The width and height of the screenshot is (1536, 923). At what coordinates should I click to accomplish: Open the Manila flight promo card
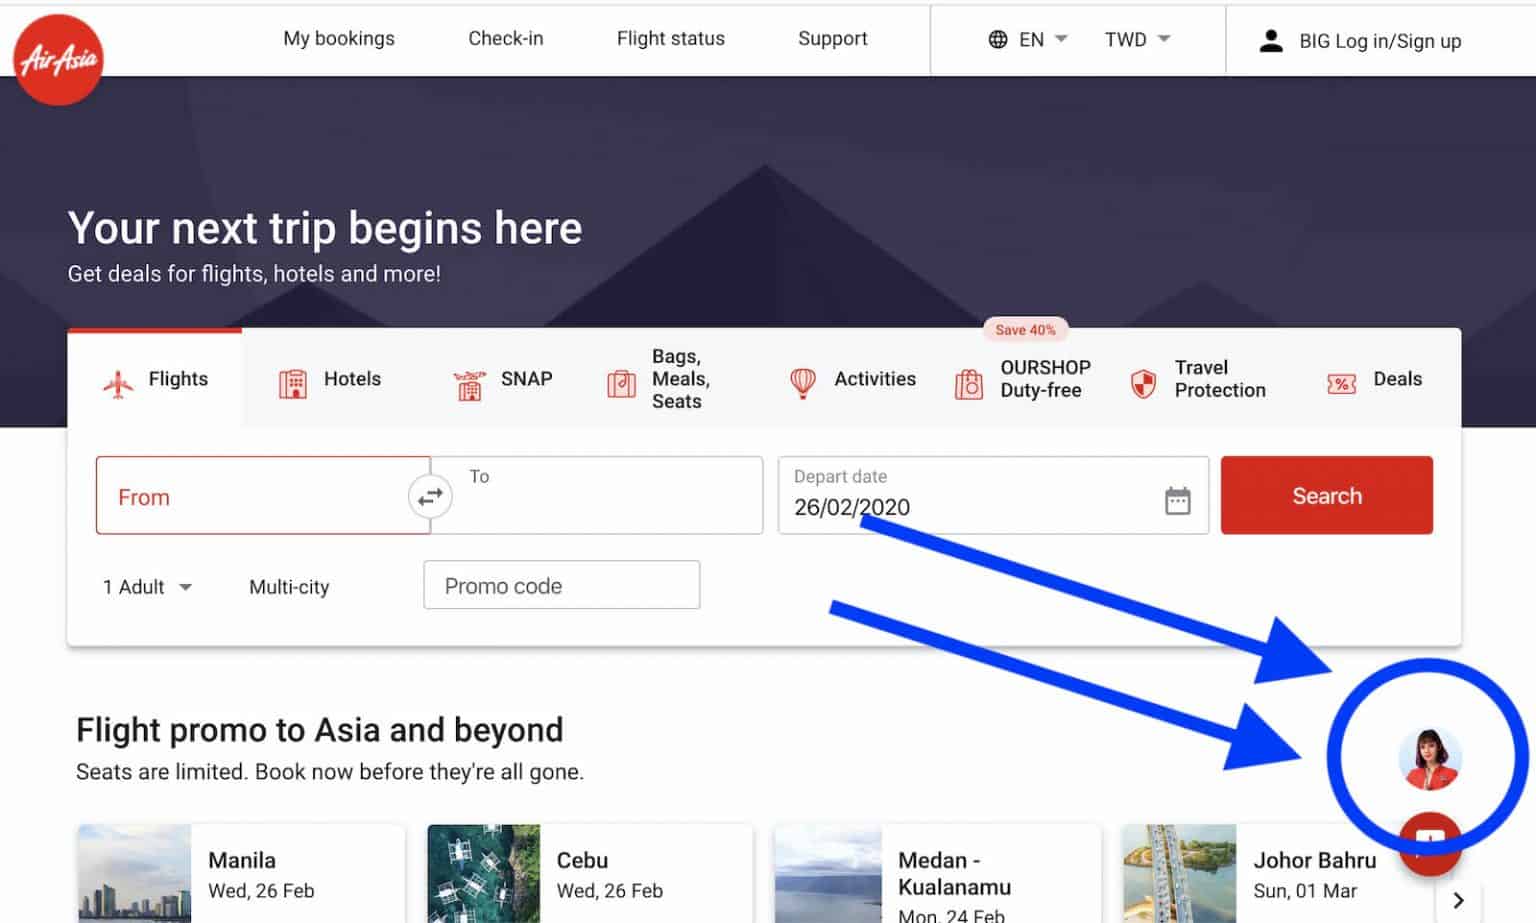coord(241,874)
